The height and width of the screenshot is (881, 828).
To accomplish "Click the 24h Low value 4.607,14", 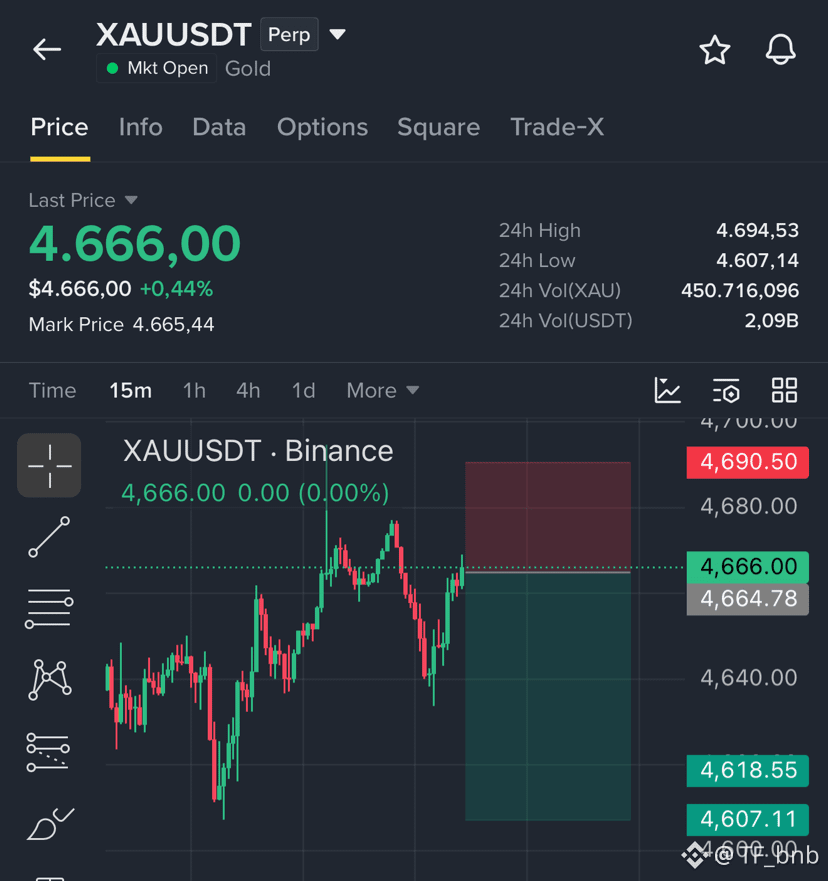I will tap(757, 260).
